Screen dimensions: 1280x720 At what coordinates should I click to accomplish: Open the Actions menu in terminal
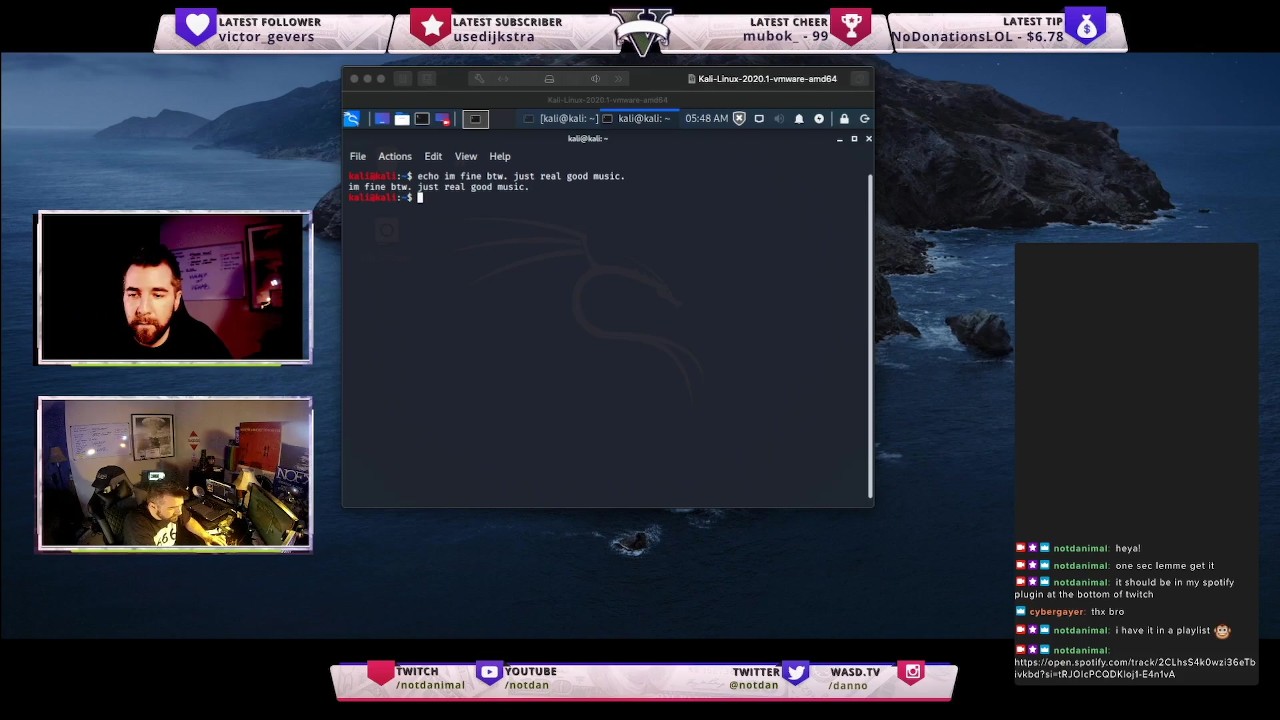click(394, 156)
